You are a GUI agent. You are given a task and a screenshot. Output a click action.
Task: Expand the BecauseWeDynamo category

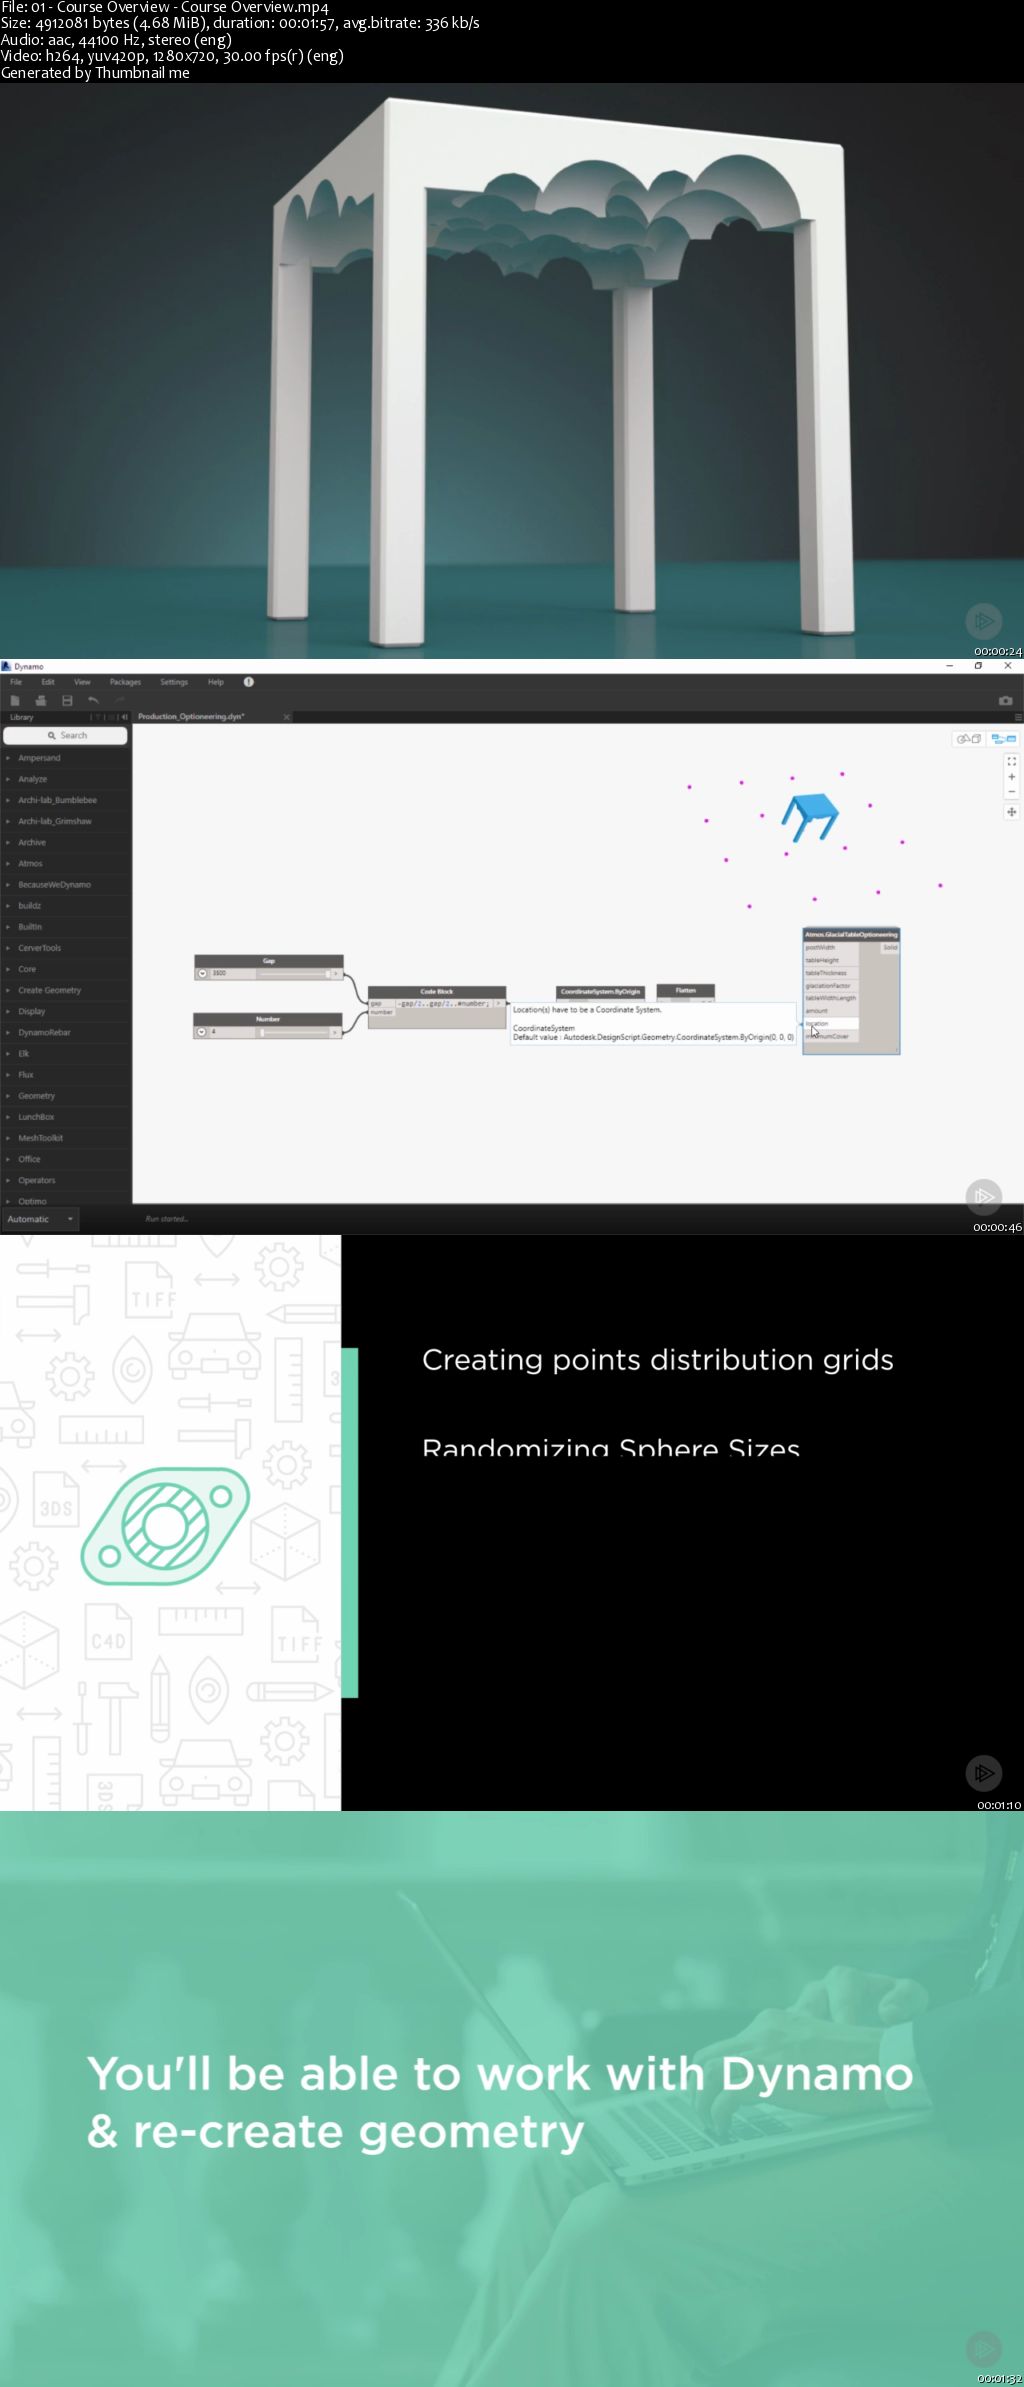pyautogui.click(x=65, y=884)
